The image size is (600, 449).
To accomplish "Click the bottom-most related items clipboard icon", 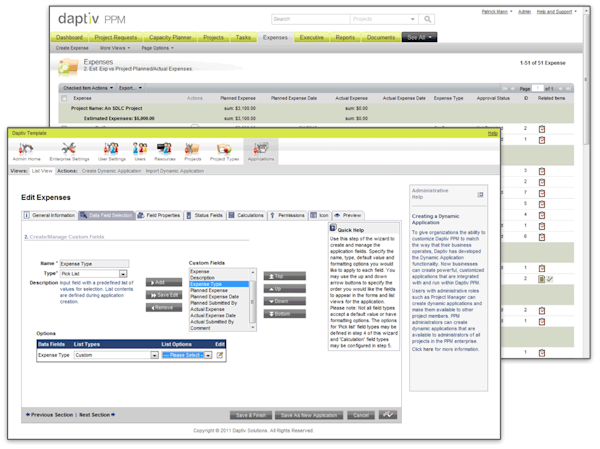I will pyautogui.click(x=542, y=353).
